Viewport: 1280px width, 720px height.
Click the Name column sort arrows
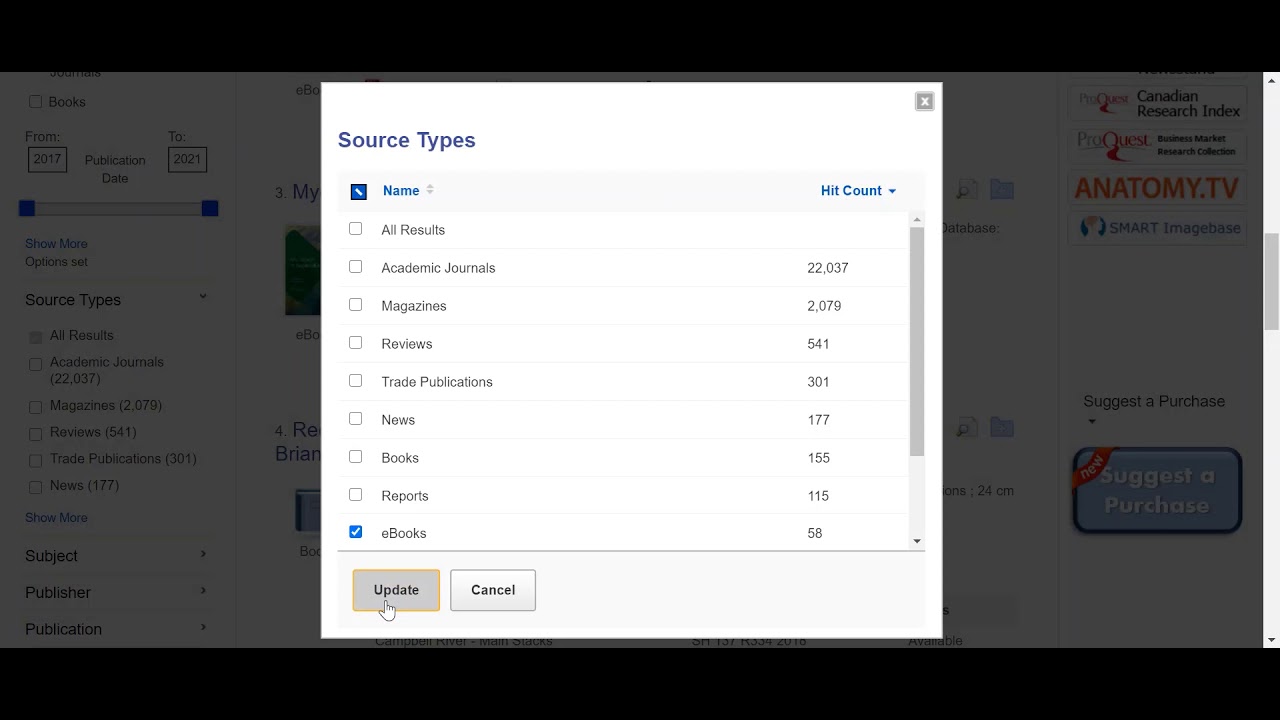point(430,190)
